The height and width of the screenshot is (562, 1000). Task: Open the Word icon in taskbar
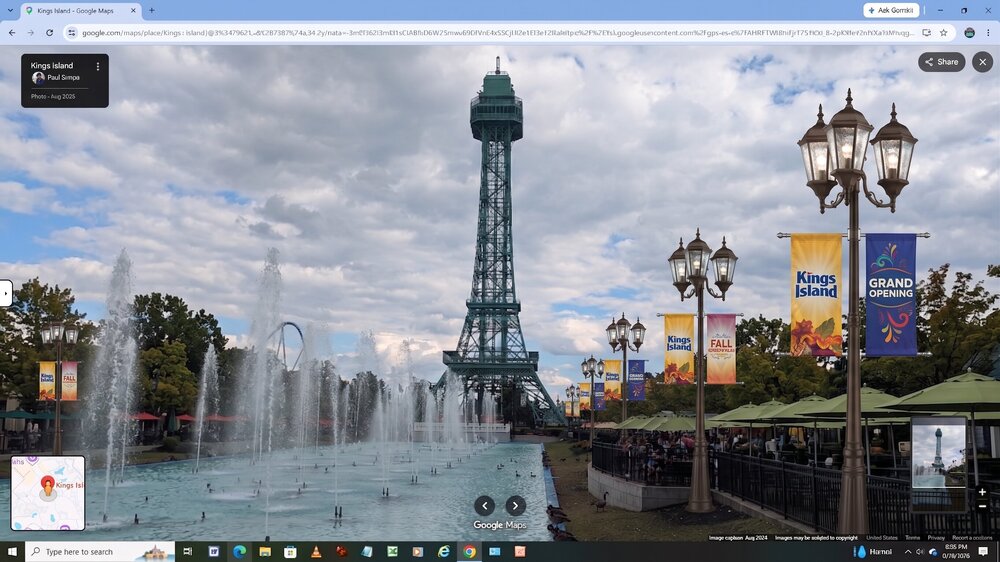pyautogui.click(x=214, y=551)
